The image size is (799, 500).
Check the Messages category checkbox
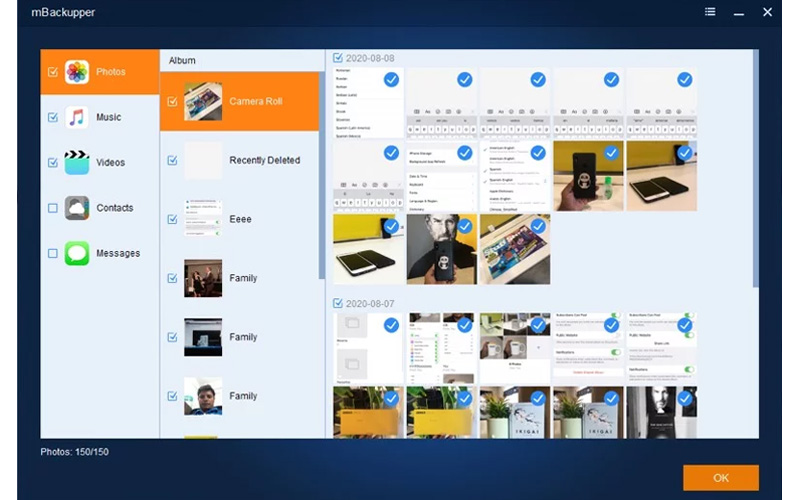click(x=52, y=253)
